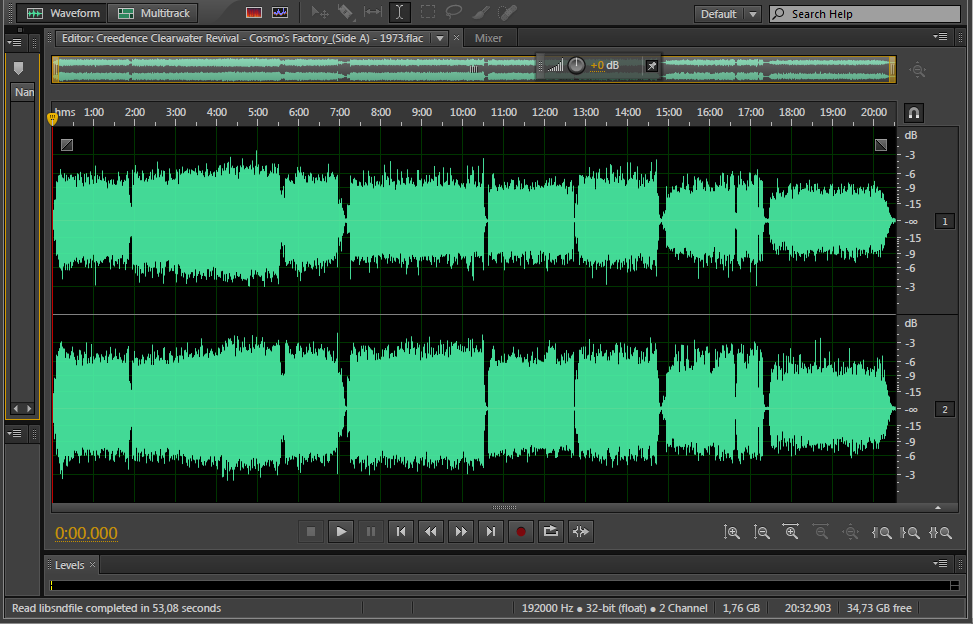Zoom to selection
The width and height of the screenshot is (973, 624).
(940, 532)
